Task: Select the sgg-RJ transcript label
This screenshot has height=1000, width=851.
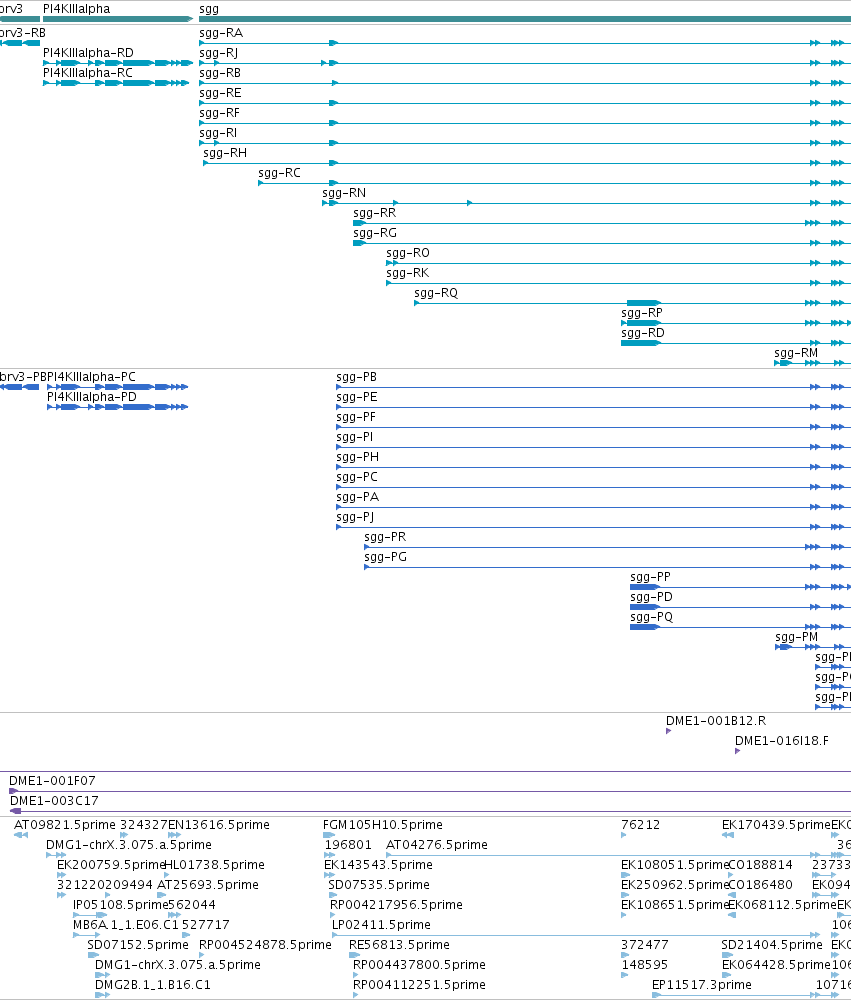Action: click(218, 53)
